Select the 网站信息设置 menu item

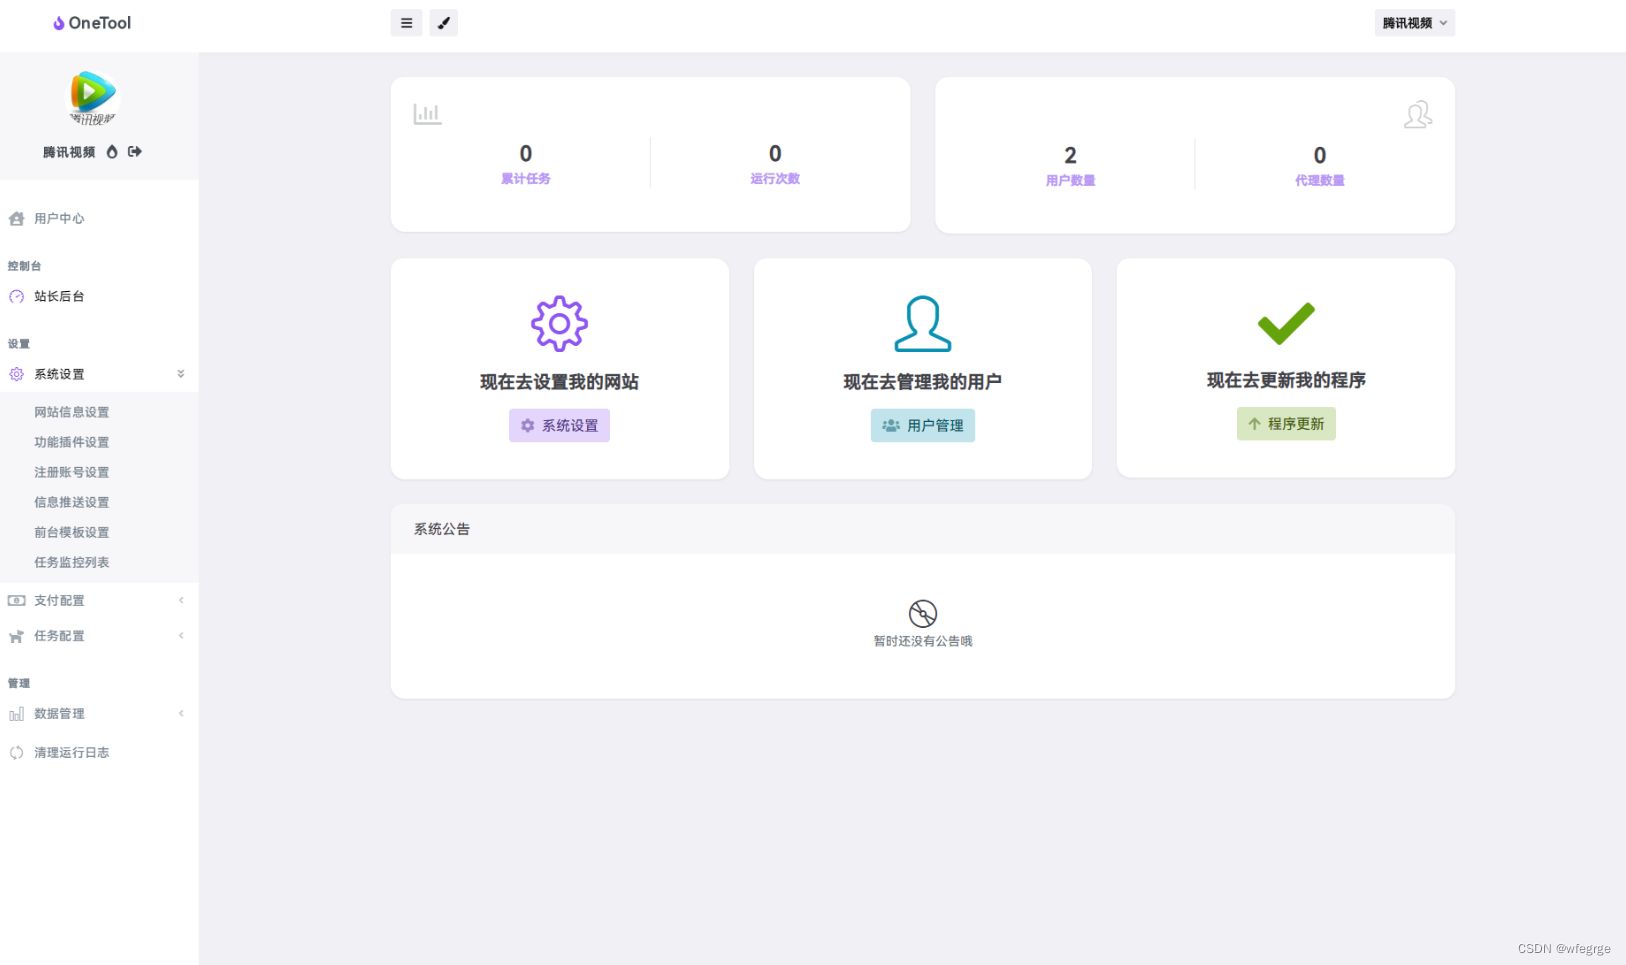[x=71, y=411]
